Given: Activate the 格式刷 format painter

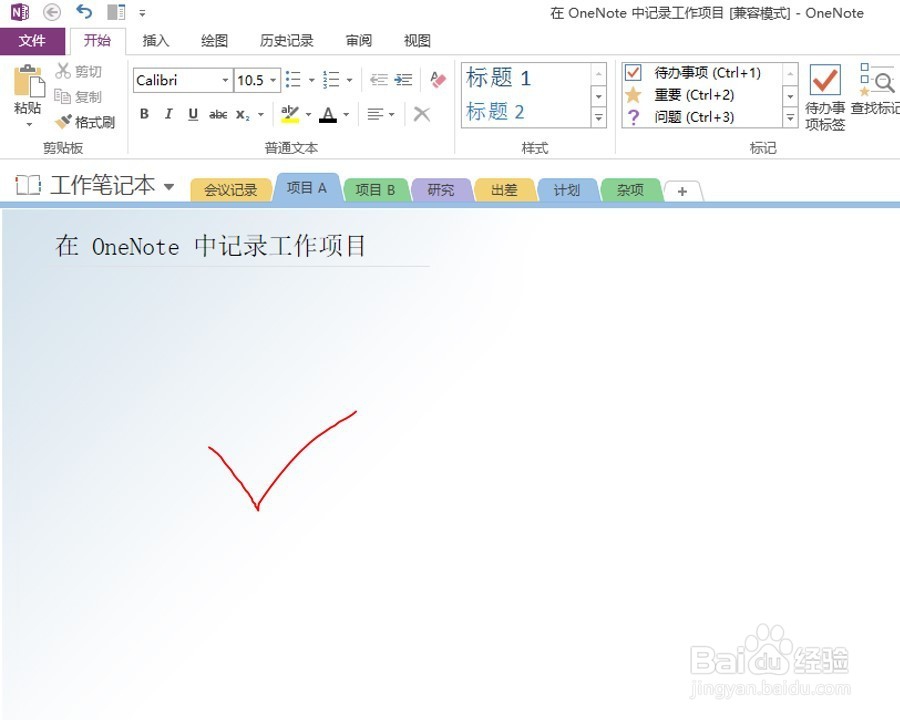Looking at the screenshot, I should coord(85,122).
